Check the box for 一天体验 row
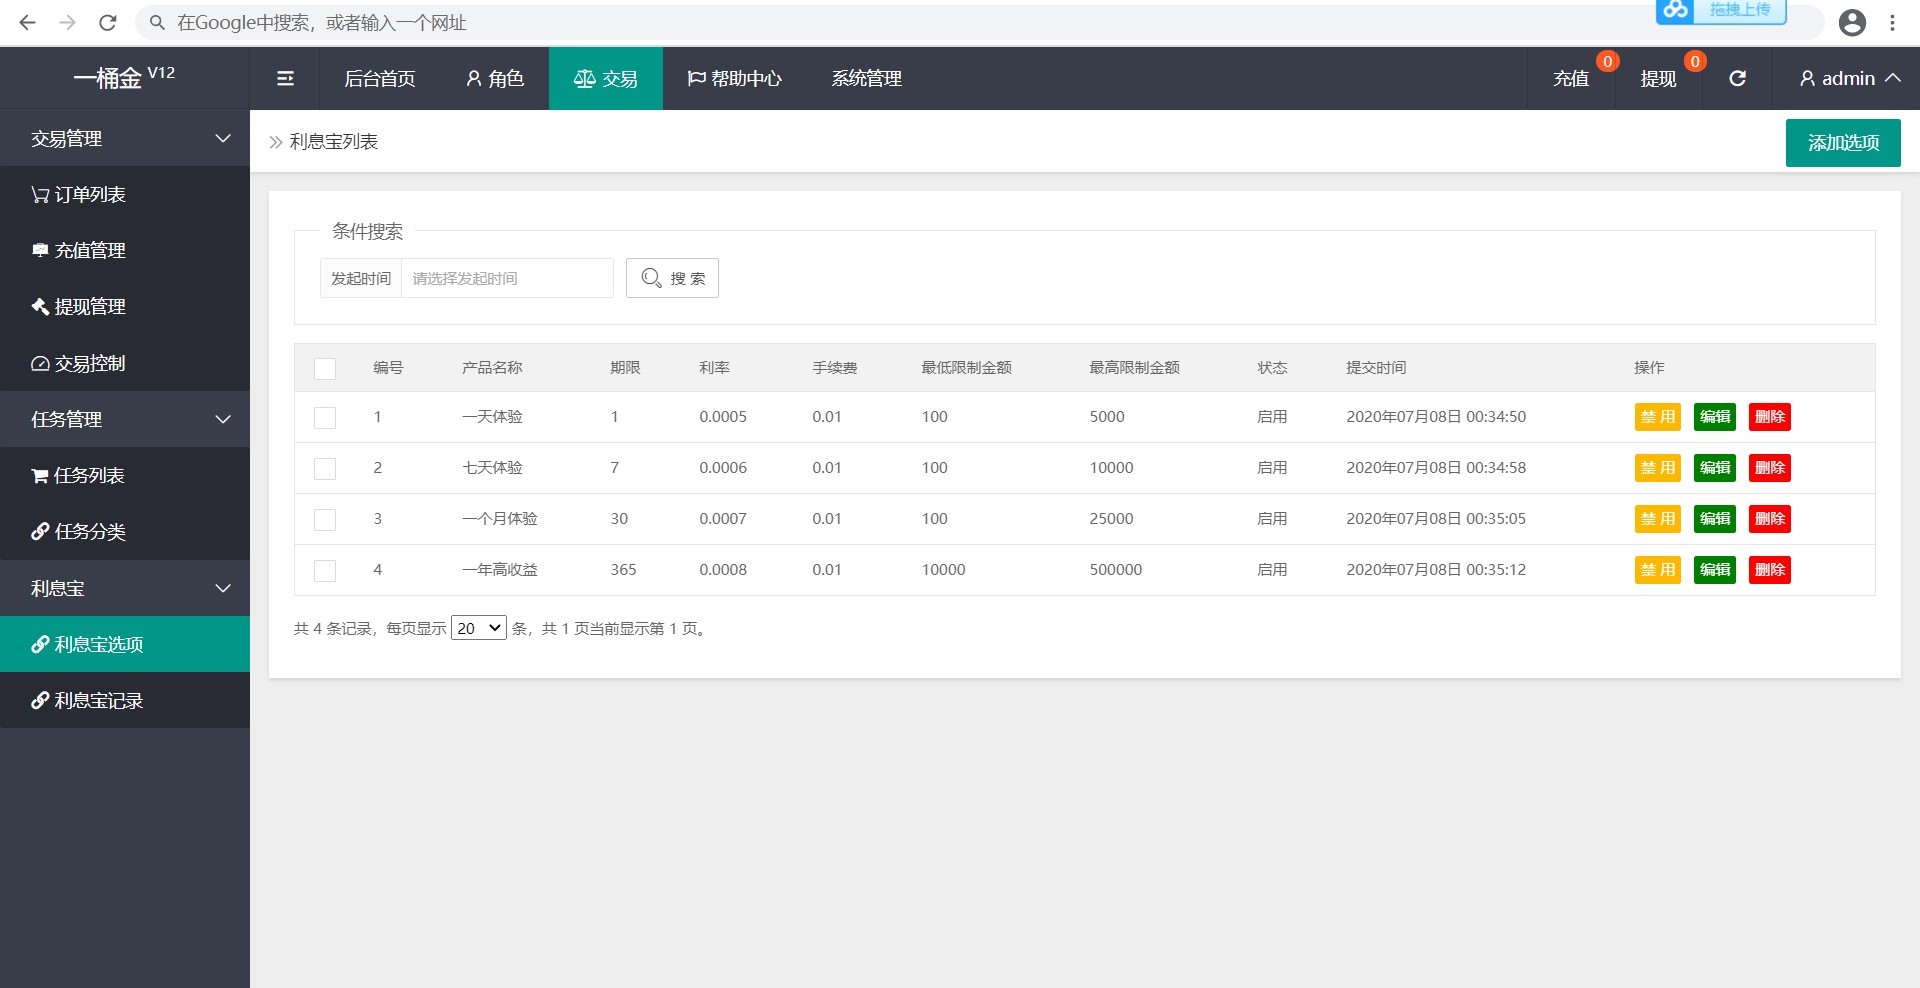Screen dimensions: 1920x988 pyautogui.click(x=325, y=417)
